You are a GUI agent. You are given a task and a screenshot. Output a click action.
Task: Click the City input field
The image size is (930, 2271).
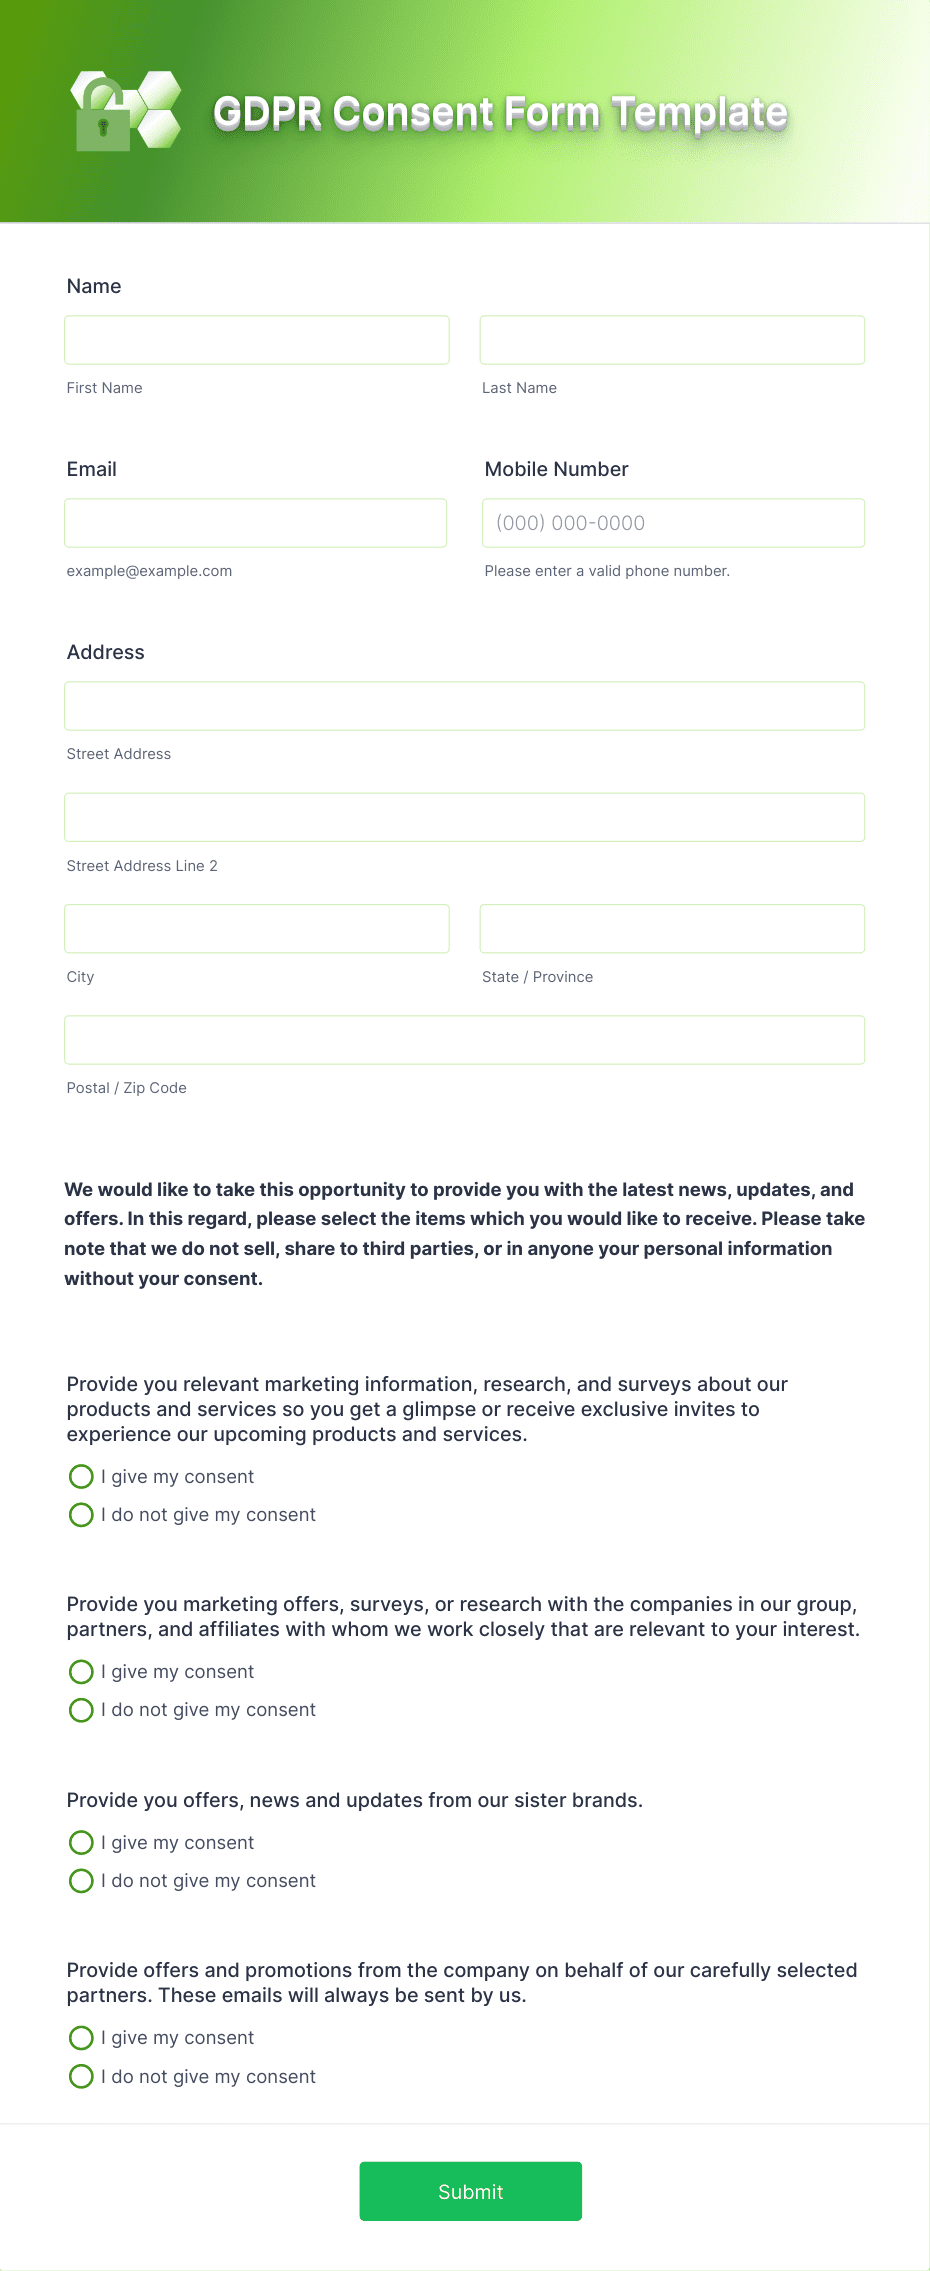[256, 929]
